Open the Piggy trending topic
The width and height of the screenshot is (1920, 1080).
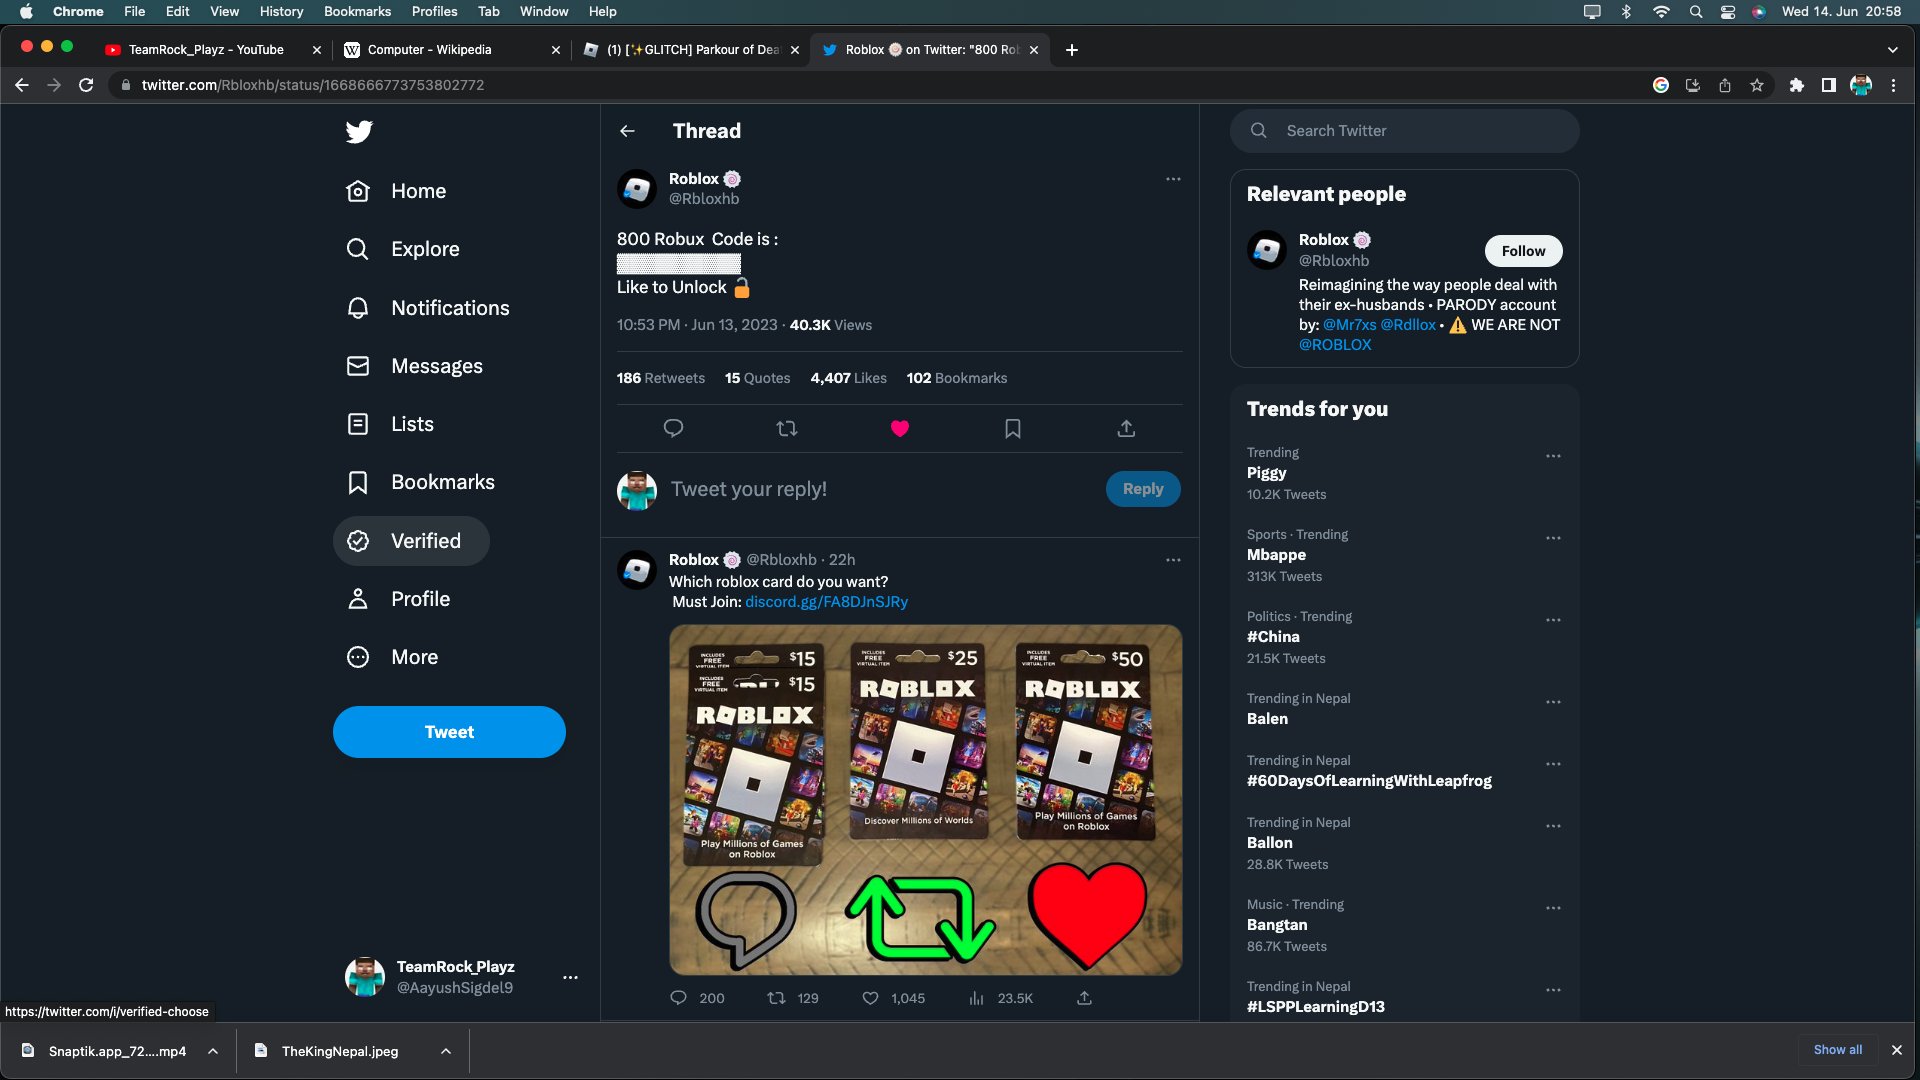(x=1266, y=473)
